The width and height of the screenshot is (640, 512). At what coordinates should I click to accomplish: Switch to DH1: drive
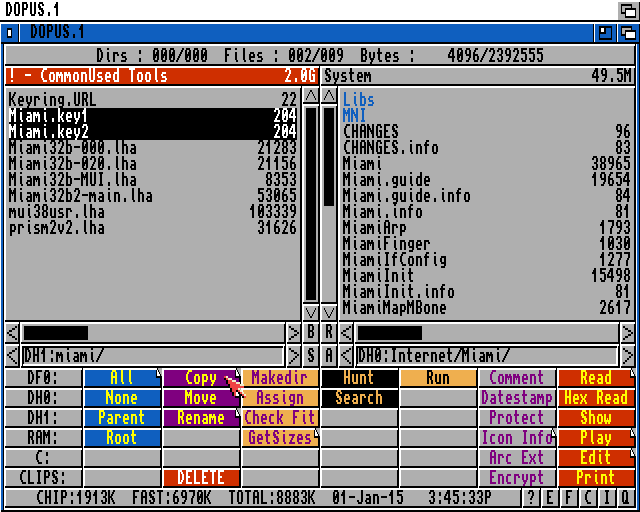pos(43,418)
